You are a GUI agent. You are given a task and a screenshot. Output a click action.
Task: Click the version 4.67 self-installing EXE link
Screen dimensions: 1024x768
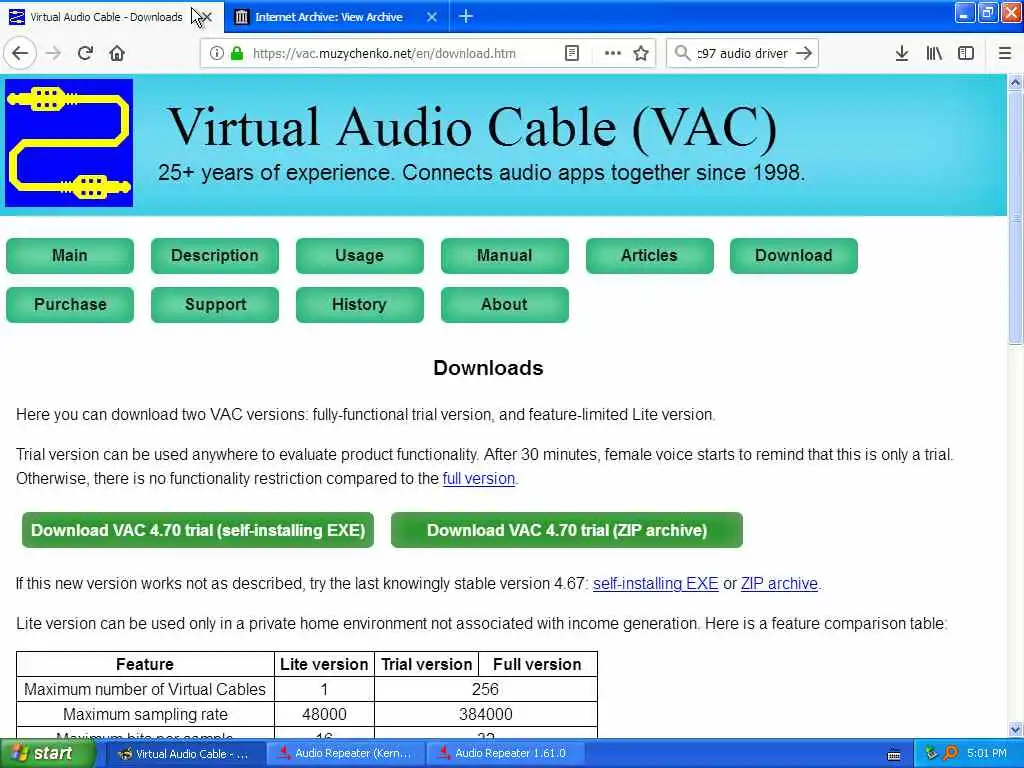pyautogui.click(x=656, y=584)
